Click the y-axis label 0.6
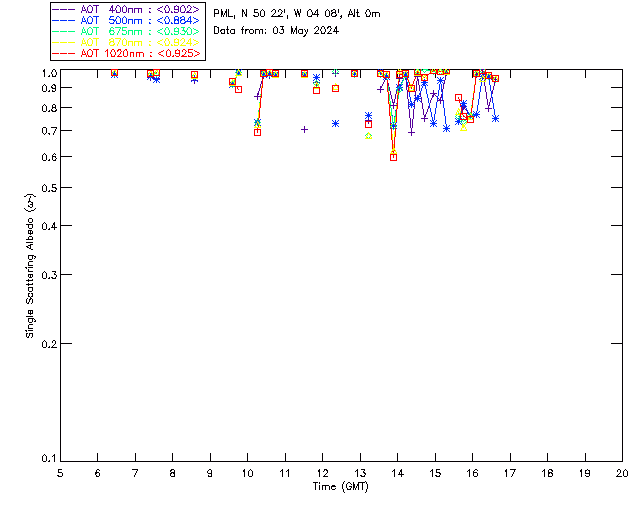640x512 pixels. pos(49,157)
